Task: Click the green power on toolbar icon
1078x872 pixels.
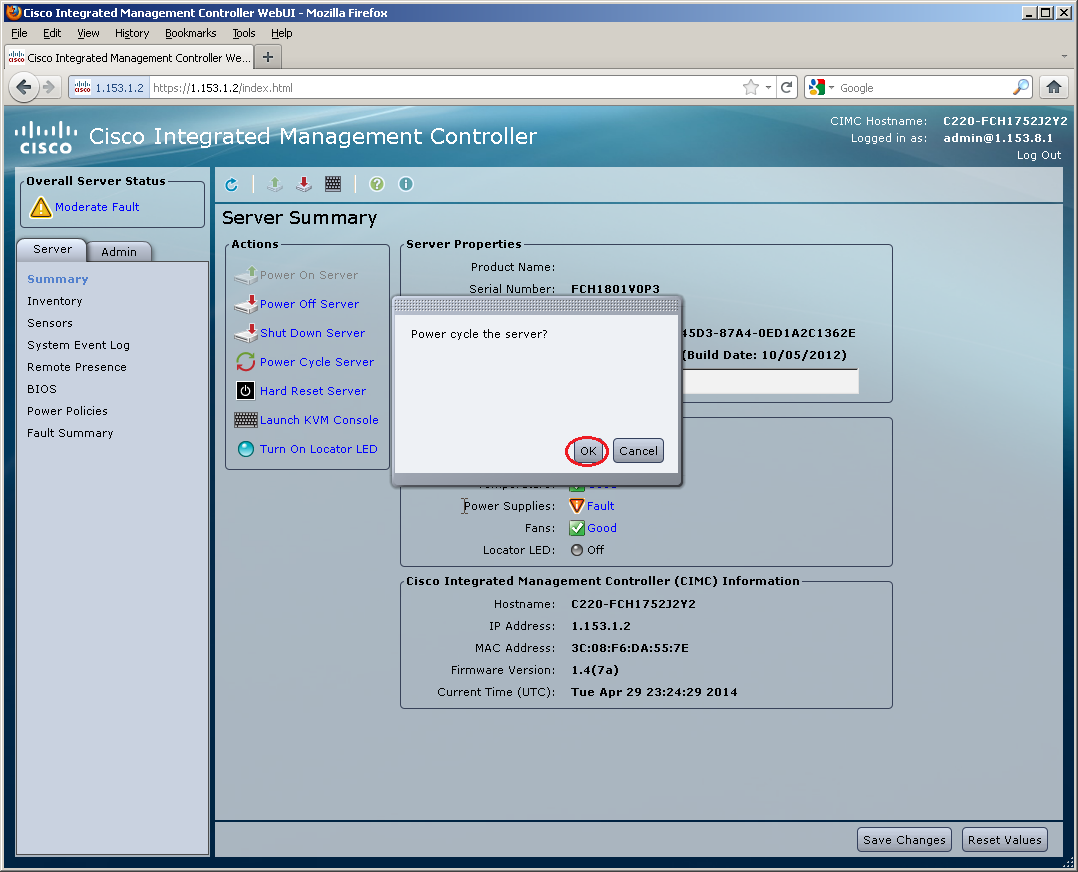Action: pos(275,184)
